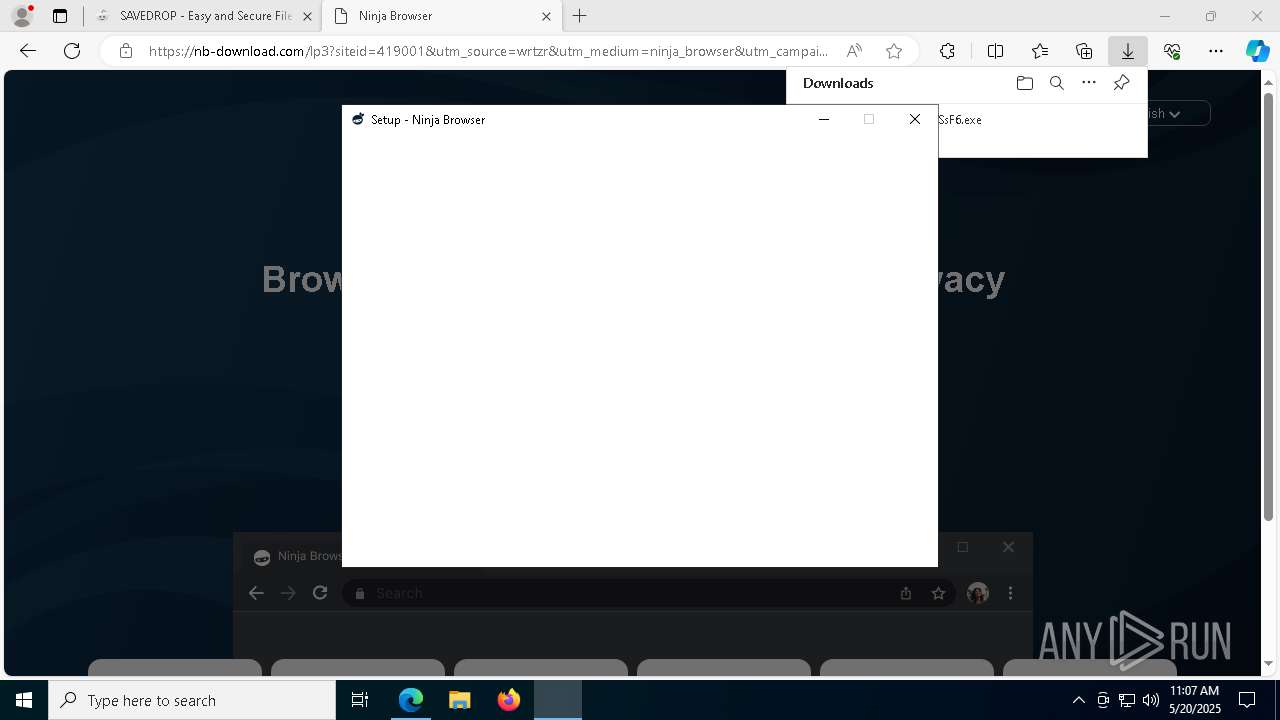Open downloads folder in Downloads panel
Viewport: 1280px width, 720px height.
[x=1024, y=83]
